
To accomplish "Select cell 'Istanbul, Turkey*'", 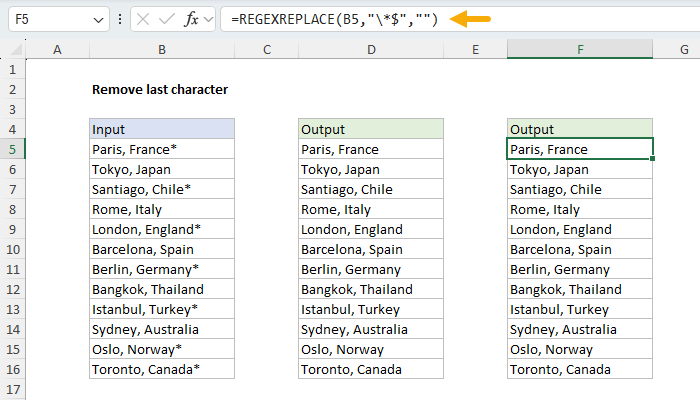I will click(162, 309).
